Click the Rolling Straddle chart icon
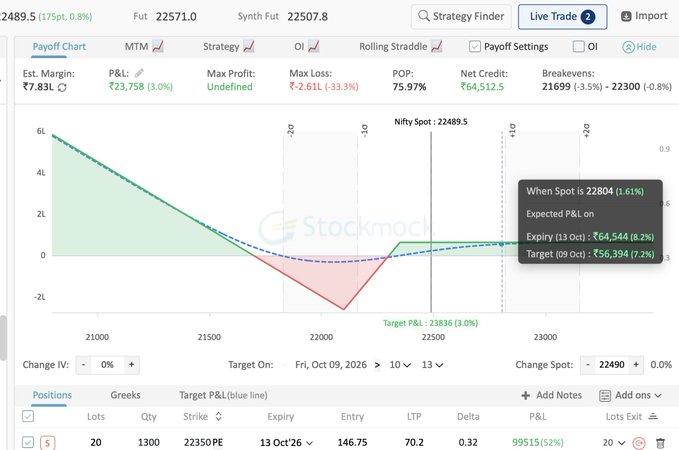The image size is (679, 450). click(437, 46)
